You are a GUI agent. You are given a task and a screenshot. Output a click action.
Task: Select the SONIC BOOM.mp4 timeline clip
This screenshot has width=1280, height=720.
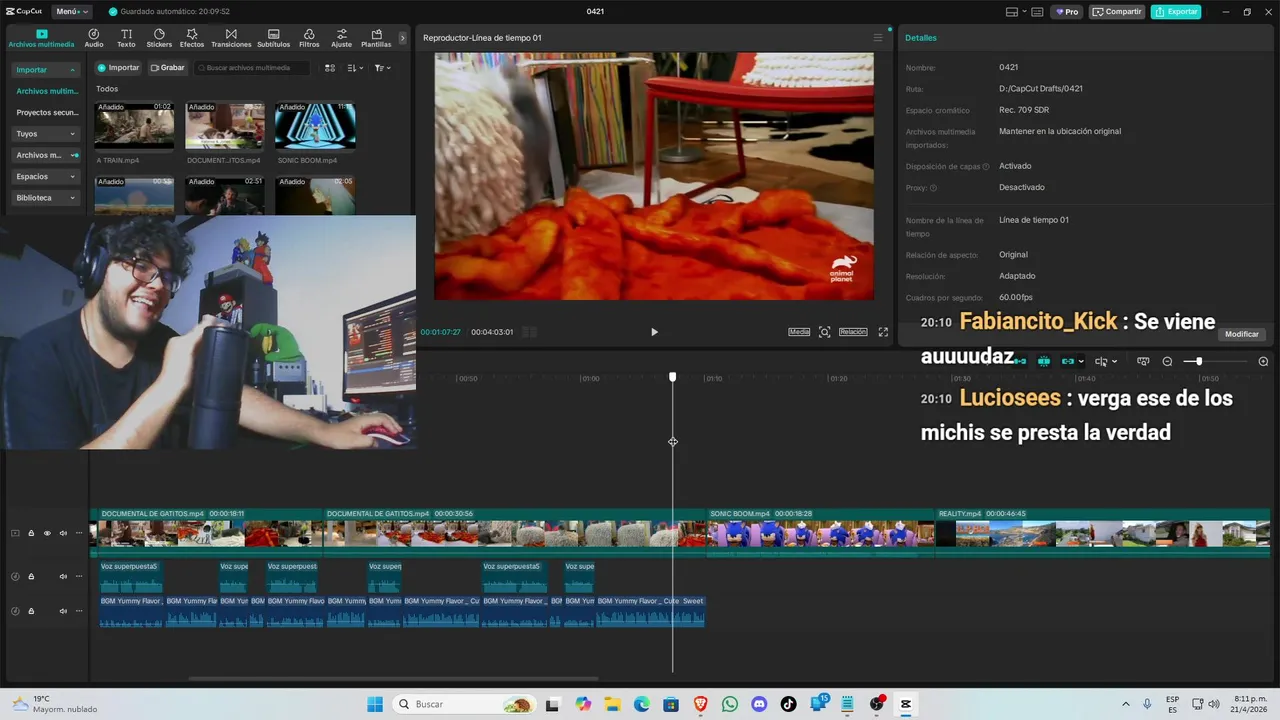coord(821,531)
